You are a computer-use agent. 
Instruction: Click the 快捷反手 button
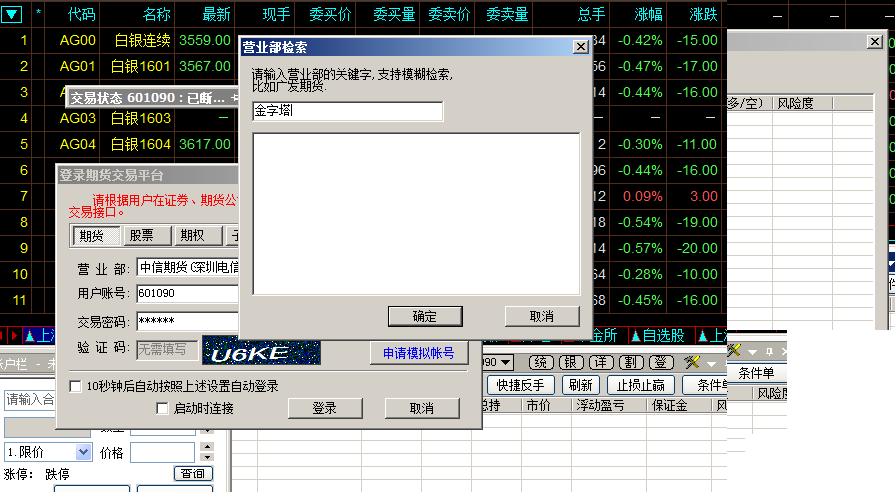[520, 385]
